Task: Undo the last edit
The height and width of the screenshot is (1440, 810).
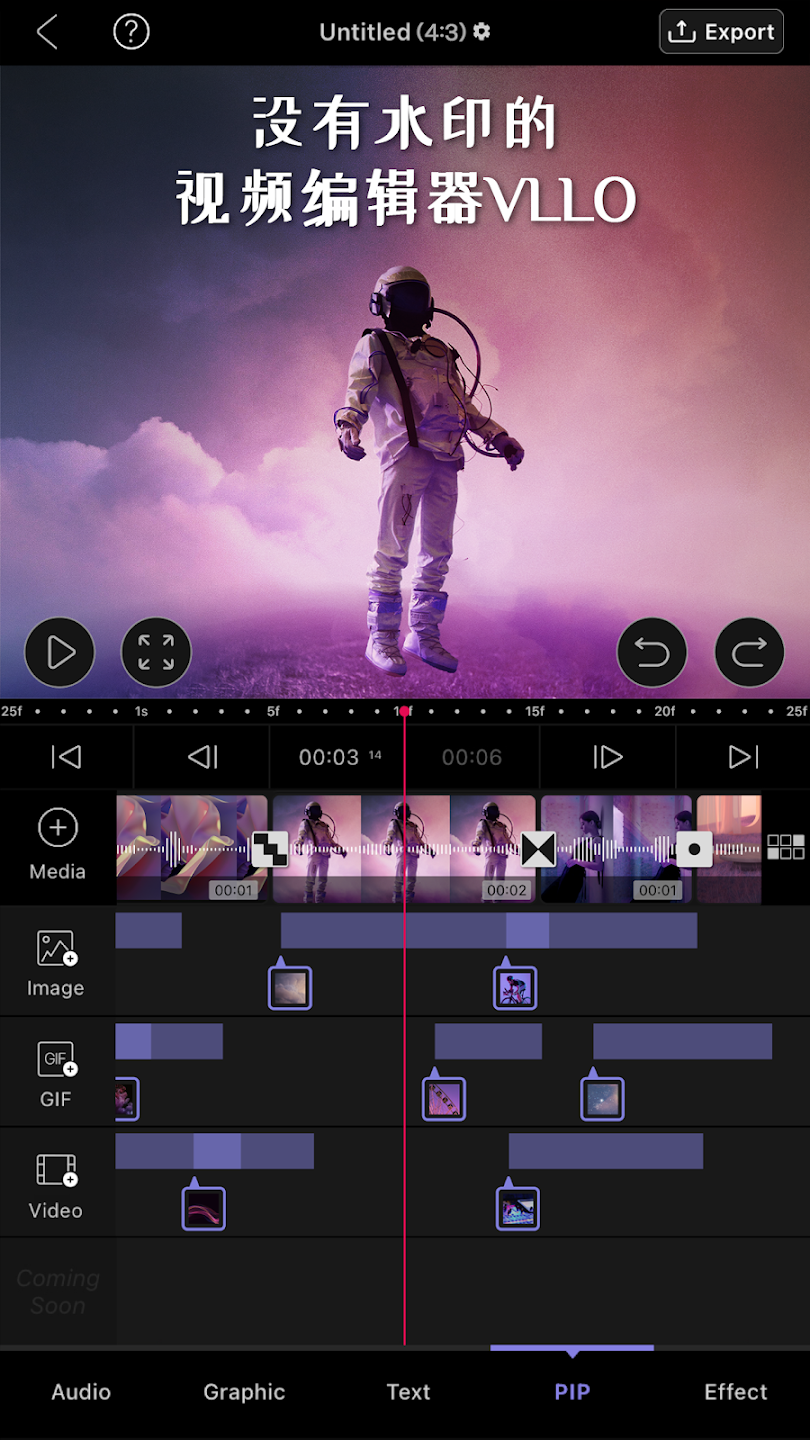Action: (652, 652)
